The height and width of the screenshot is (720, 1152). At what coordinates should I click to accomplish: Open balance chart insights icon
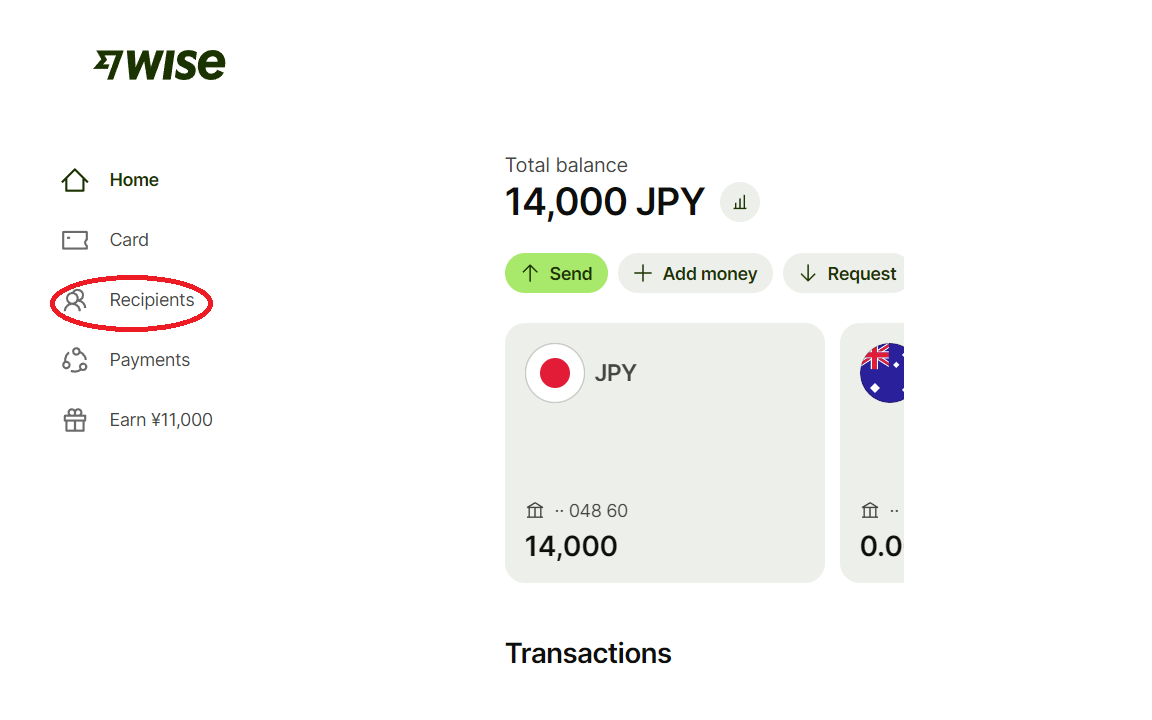[x=740, y=202]
